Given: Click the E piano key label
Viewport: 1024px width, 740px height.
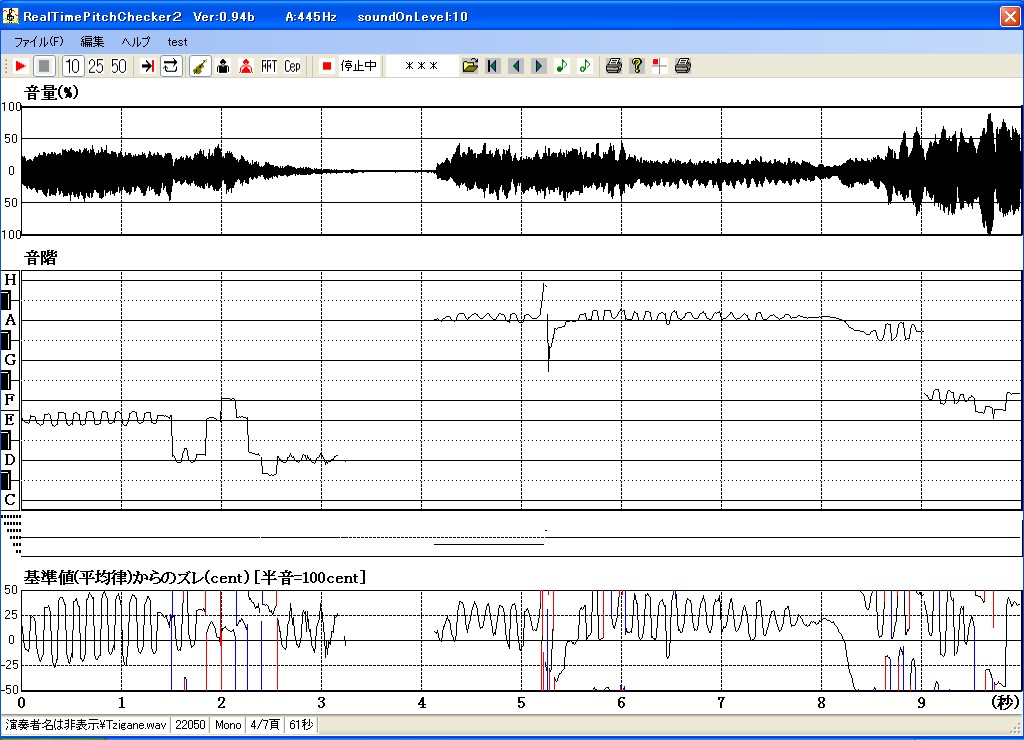Looking at the screenshot, I should (10, 419).
